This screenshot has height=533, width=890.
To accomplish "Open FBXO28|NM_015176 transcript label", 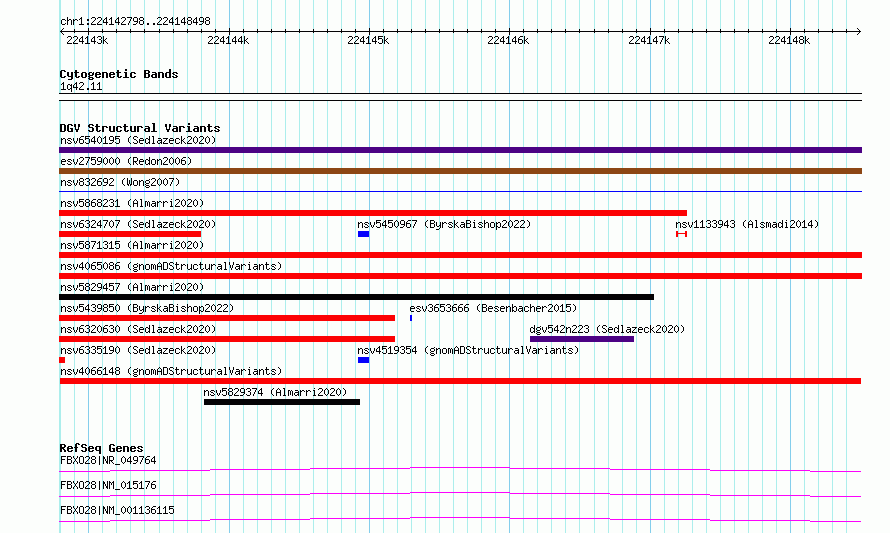I will pyautogui.click(x=108, y=485).
